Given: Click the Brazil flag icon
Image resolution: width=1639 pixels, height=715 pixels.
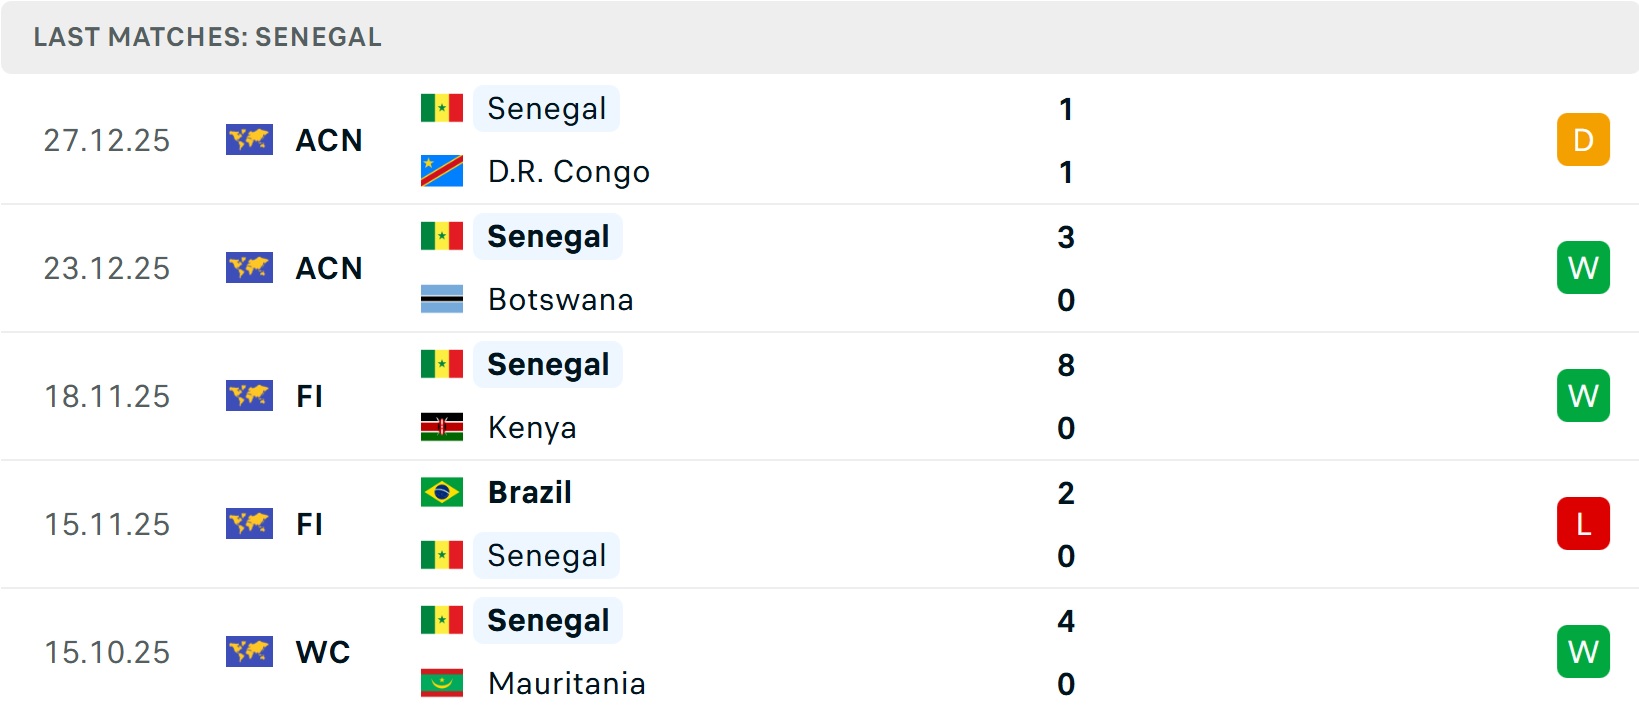Looking at the screenshot, I should pos(441,492).
